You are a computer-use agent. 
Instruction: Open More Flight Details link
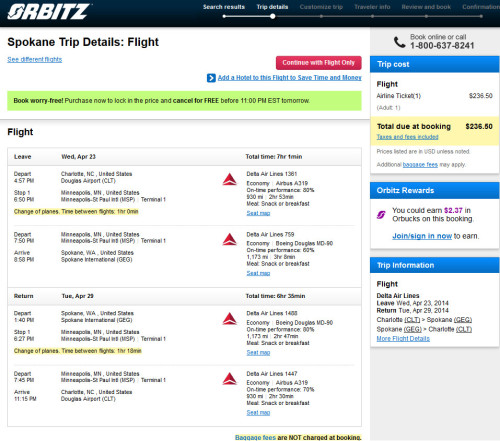pyautogui.click(x=403, y=339)
